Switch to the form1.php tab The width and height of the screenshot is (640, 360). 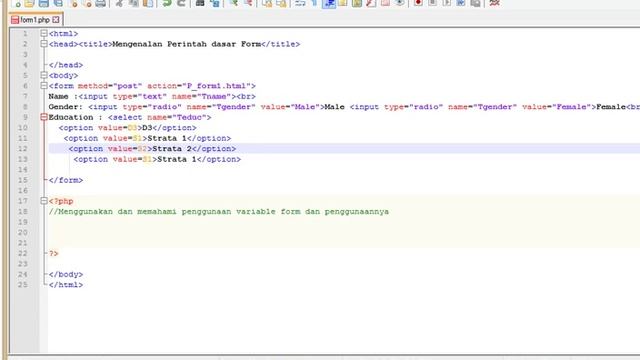coord(35,20)
